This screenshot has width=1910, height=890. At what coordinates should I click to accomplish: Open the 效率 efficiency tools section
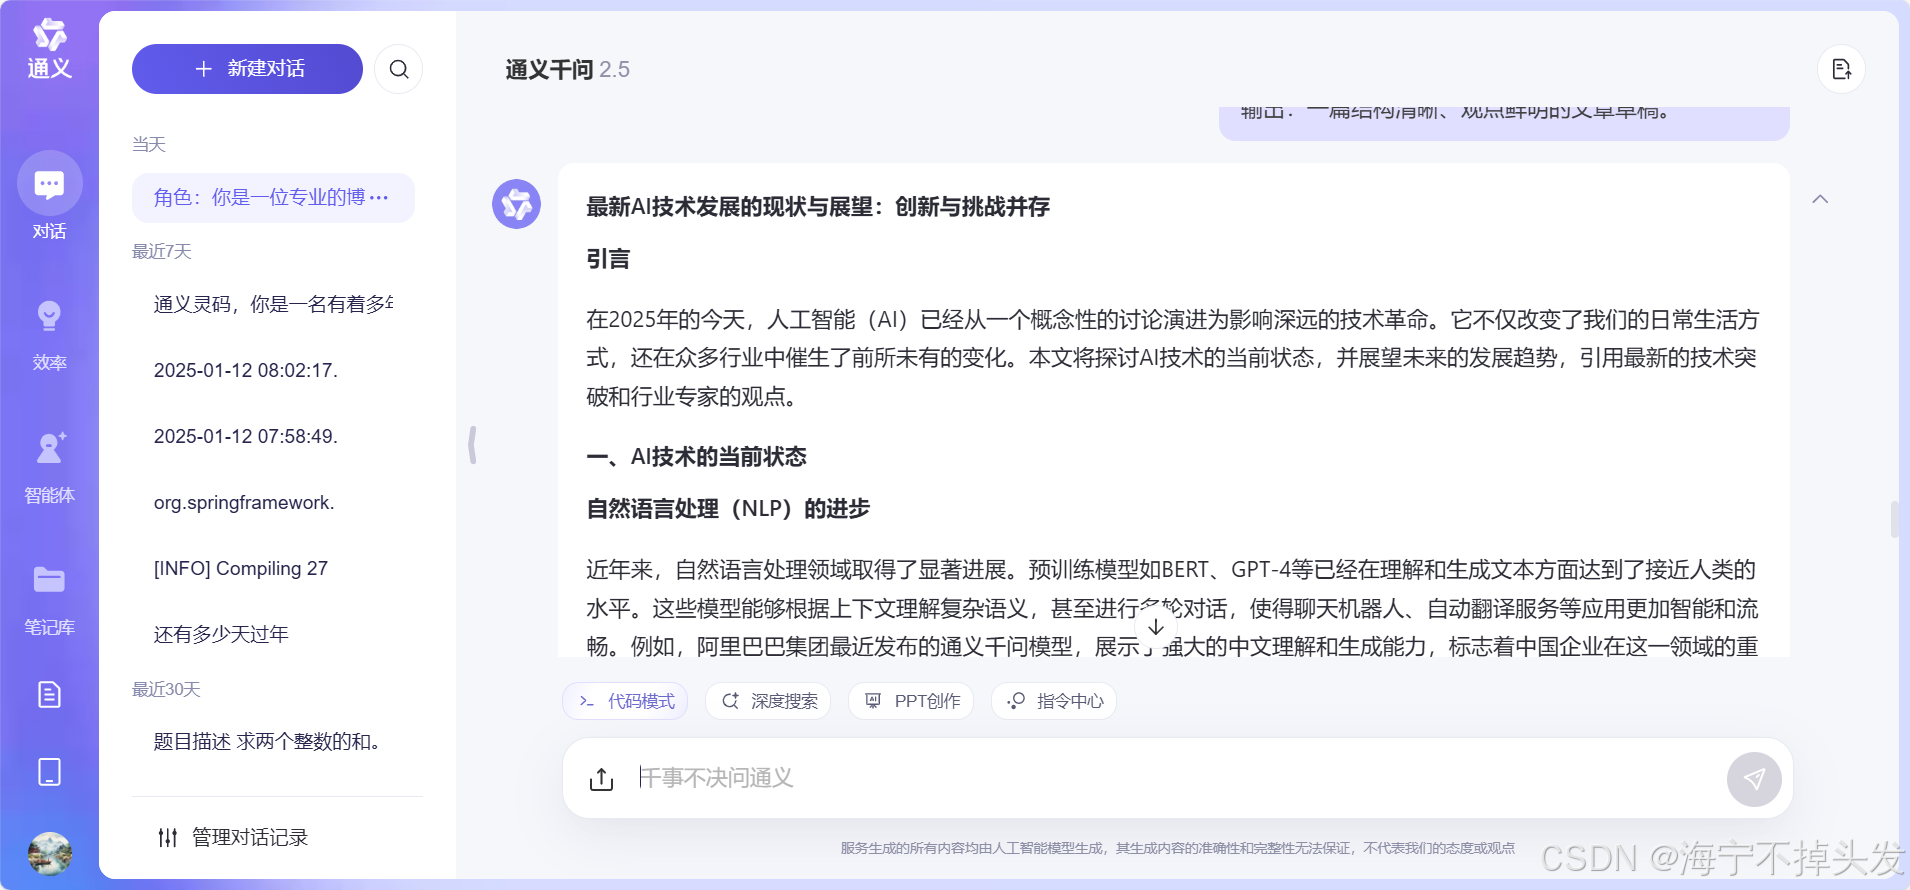49,336
